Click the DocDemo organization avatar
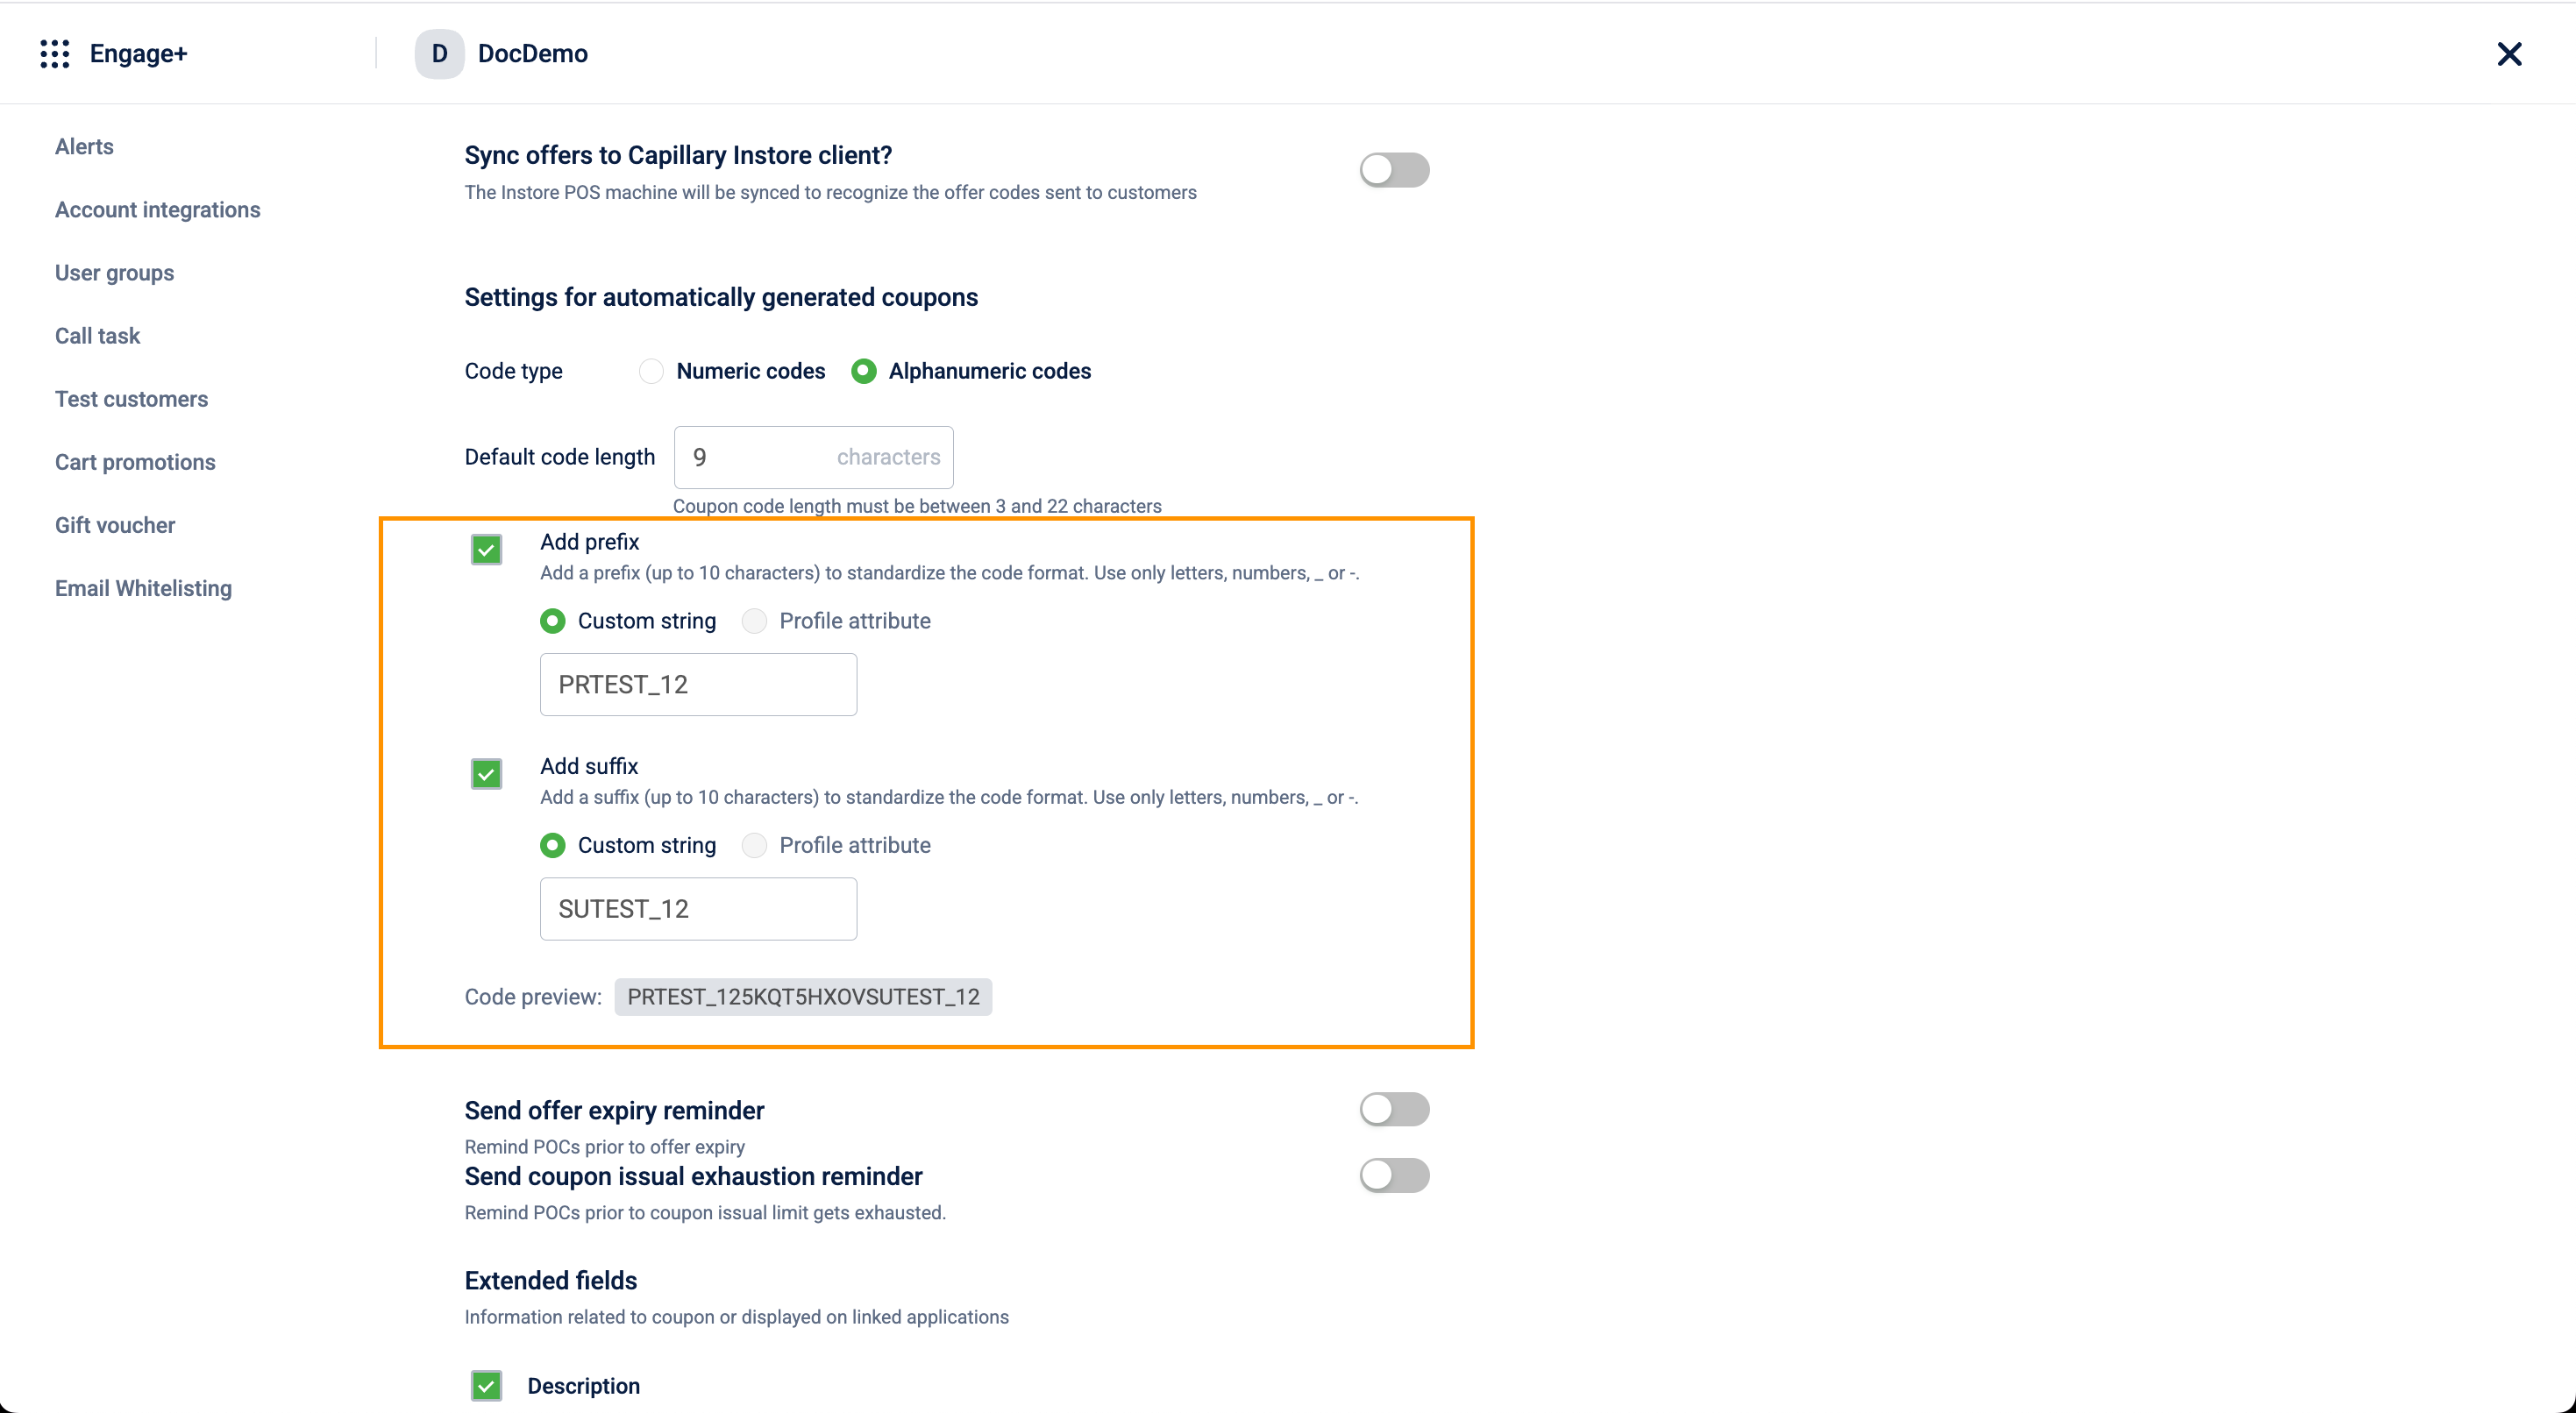 coord(439,54)
